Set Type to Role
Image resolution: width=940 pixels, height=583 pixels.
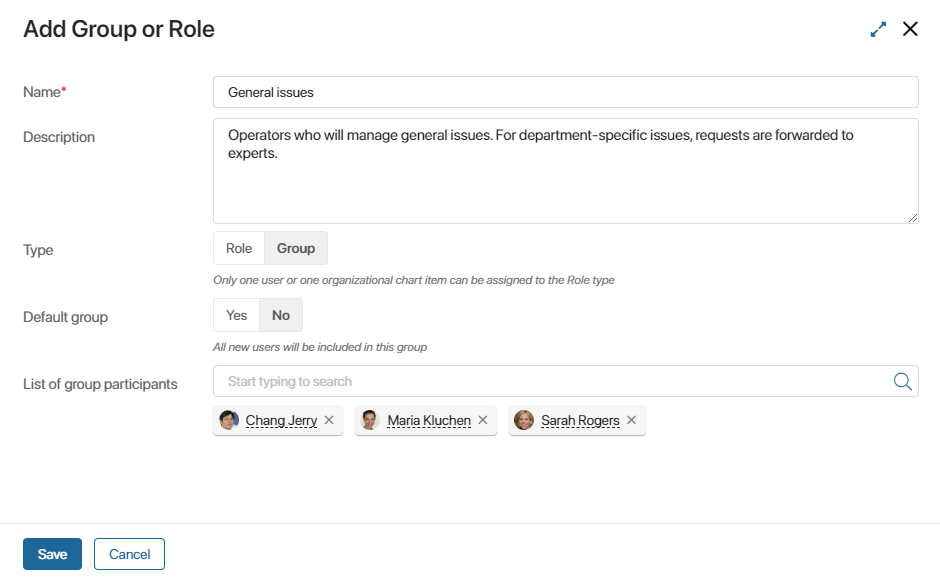(239, 248)
